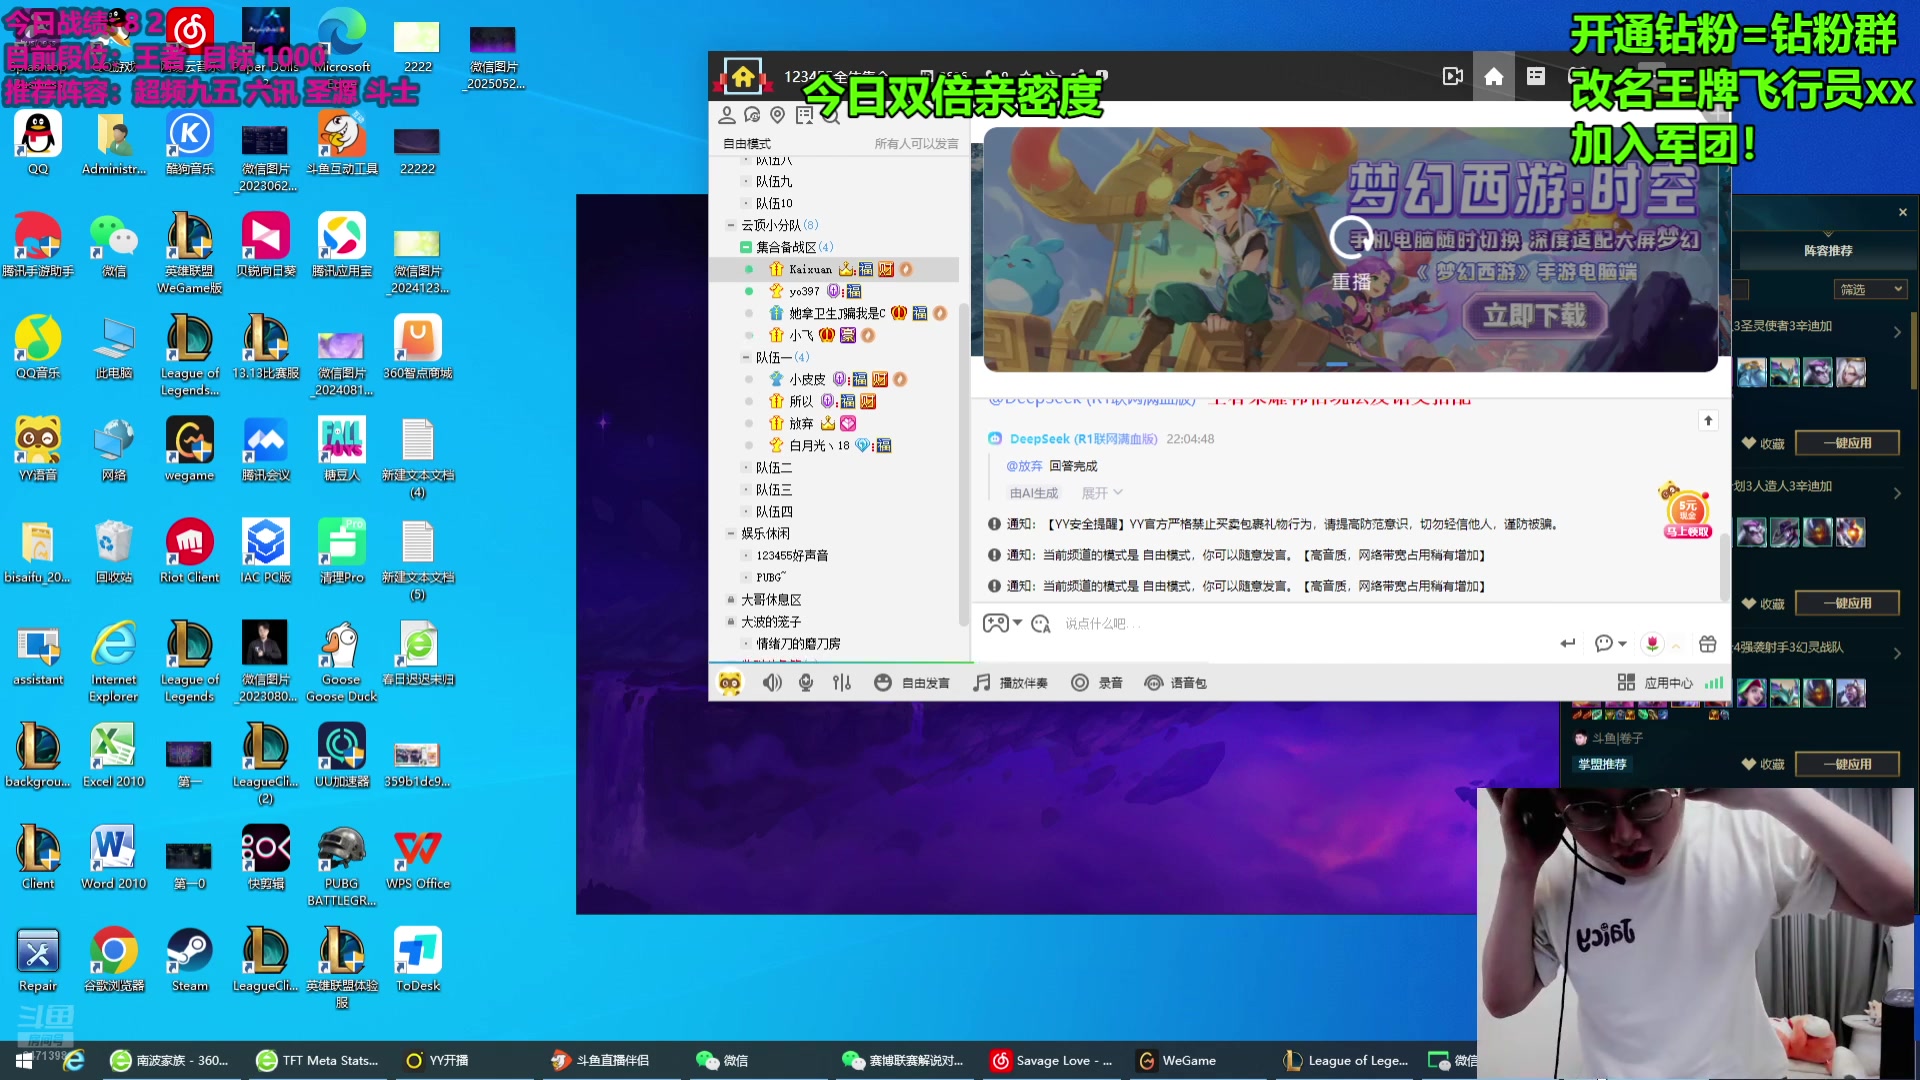
Task: Click the game controller icon in chat input
Action: tap(996, 623)
